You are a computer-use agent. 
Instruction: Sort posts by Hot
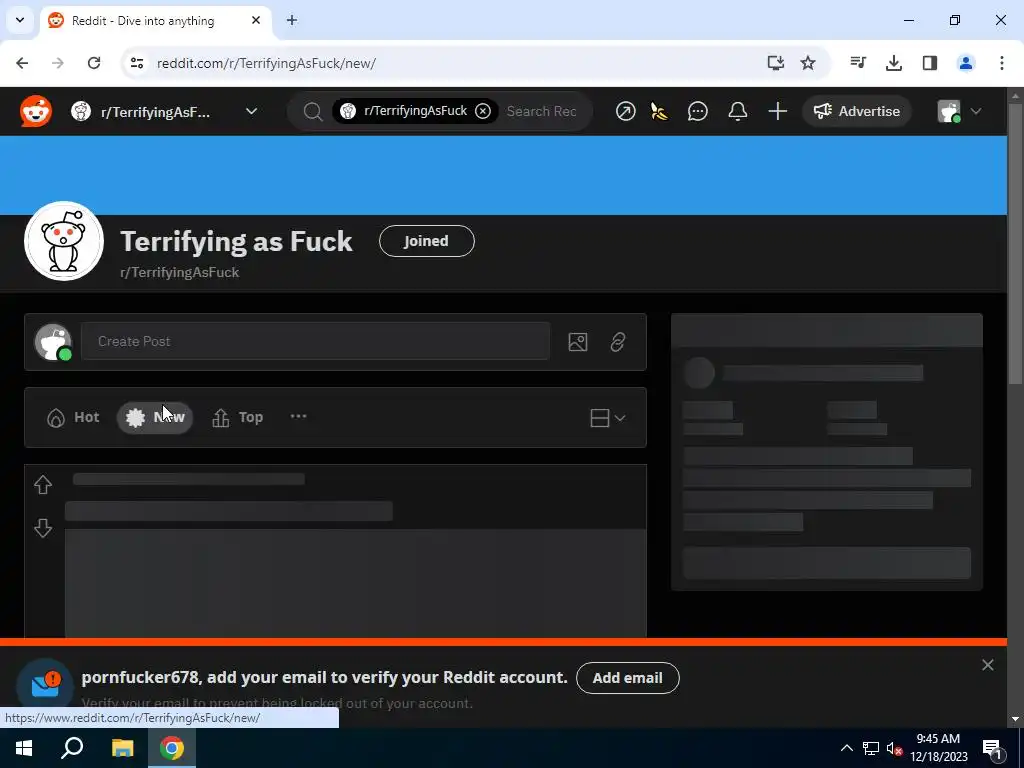pyautogui.click(x=73, y=417)
